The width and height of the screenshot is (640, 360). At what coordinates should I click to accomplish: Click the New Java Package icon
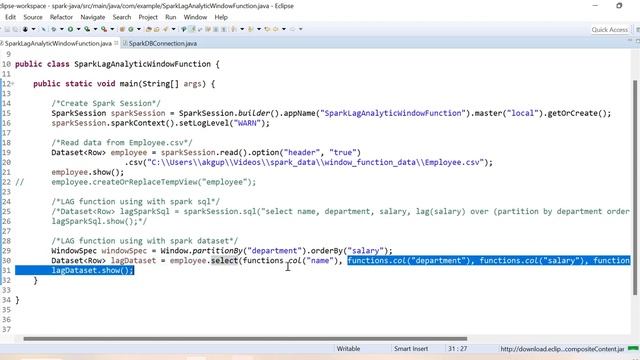(122, 29)
